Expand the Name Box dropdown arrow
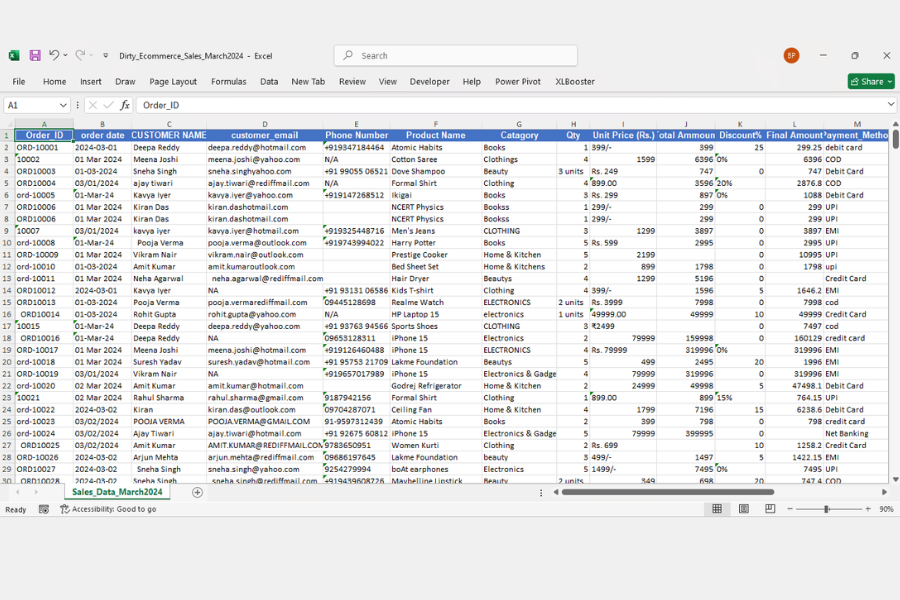Image resolution: width=900 pixels, height=600 pixels. tap(63, 105)
